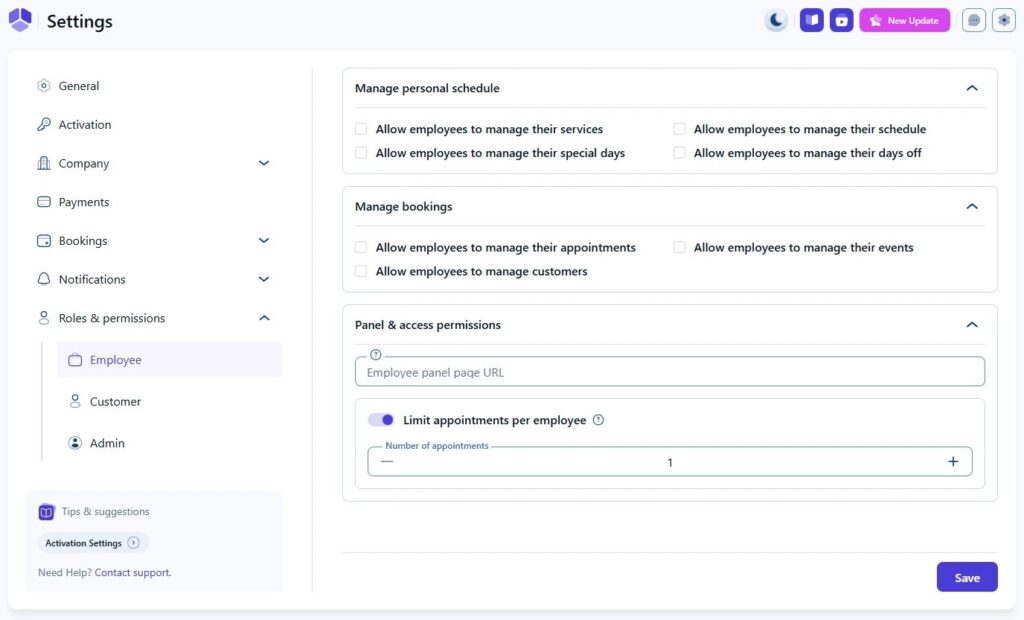This screenshot has width=1024, height=620.
Task: Open the documentation book icon in header
Action: [812, 20]
